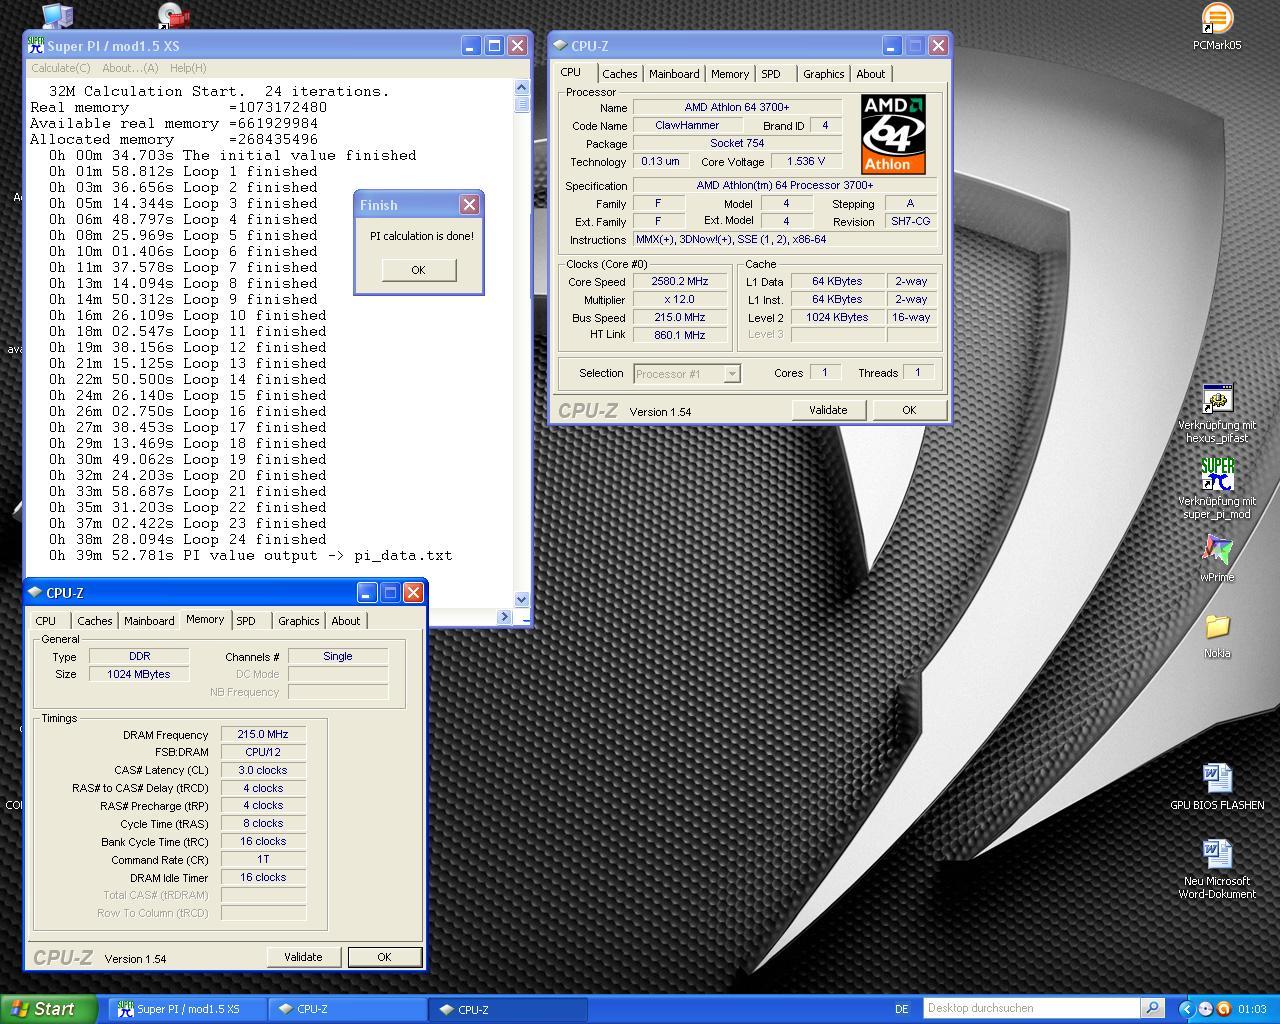Click the FSB:DRAM CPU/12 value
The image size is (1280, 1024).
(263, 752)
